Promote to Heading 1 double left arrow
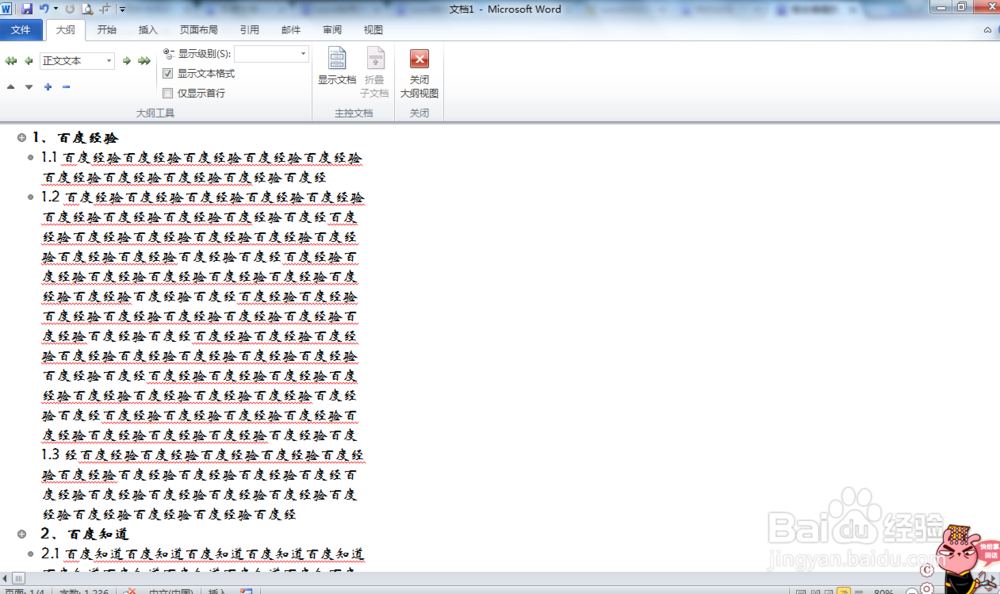This screenshot has height=594, width=1000. click(x=11, y=61)
